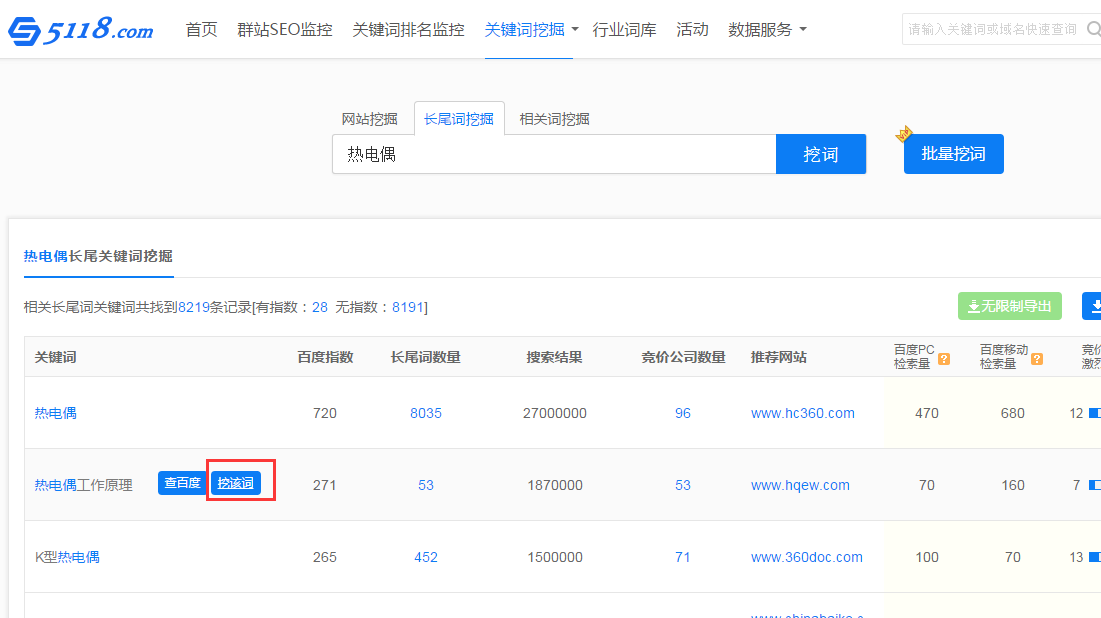This screenshot has width=1101, height=618.
Task: Click the help icon beside 百度移动检索量
Action: (1037, 358)
